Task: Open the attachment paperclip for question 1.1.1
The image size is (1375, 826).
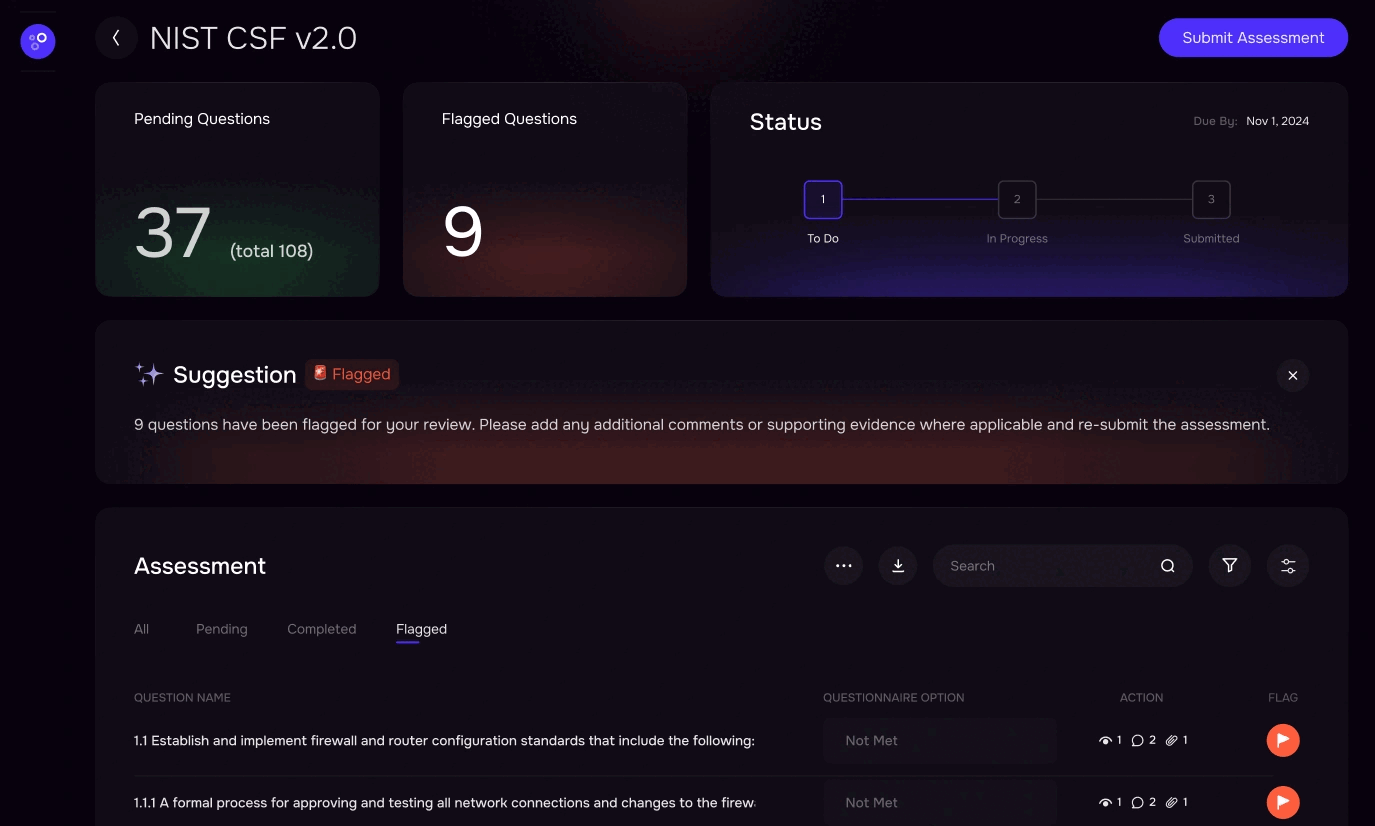Action: (1171, 803)
